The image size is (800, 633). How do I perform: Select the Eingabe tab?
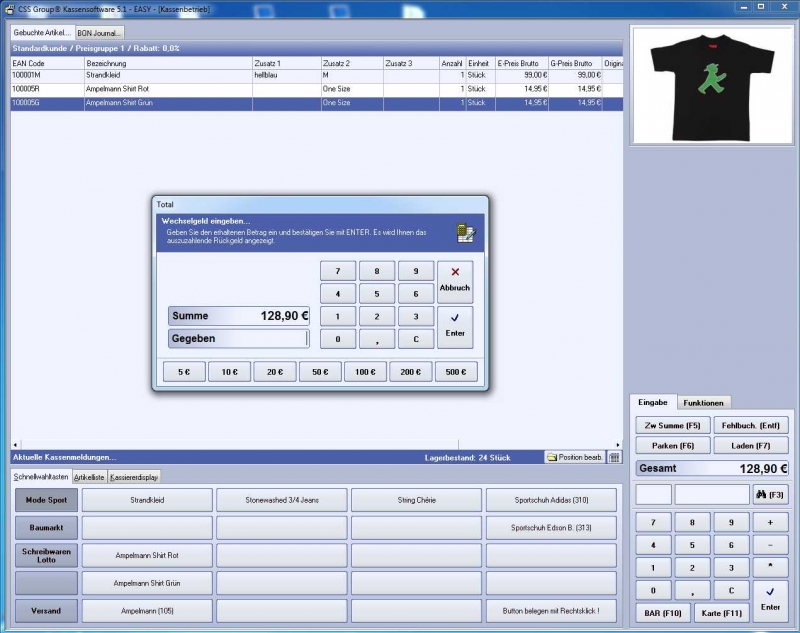[653, 402]
